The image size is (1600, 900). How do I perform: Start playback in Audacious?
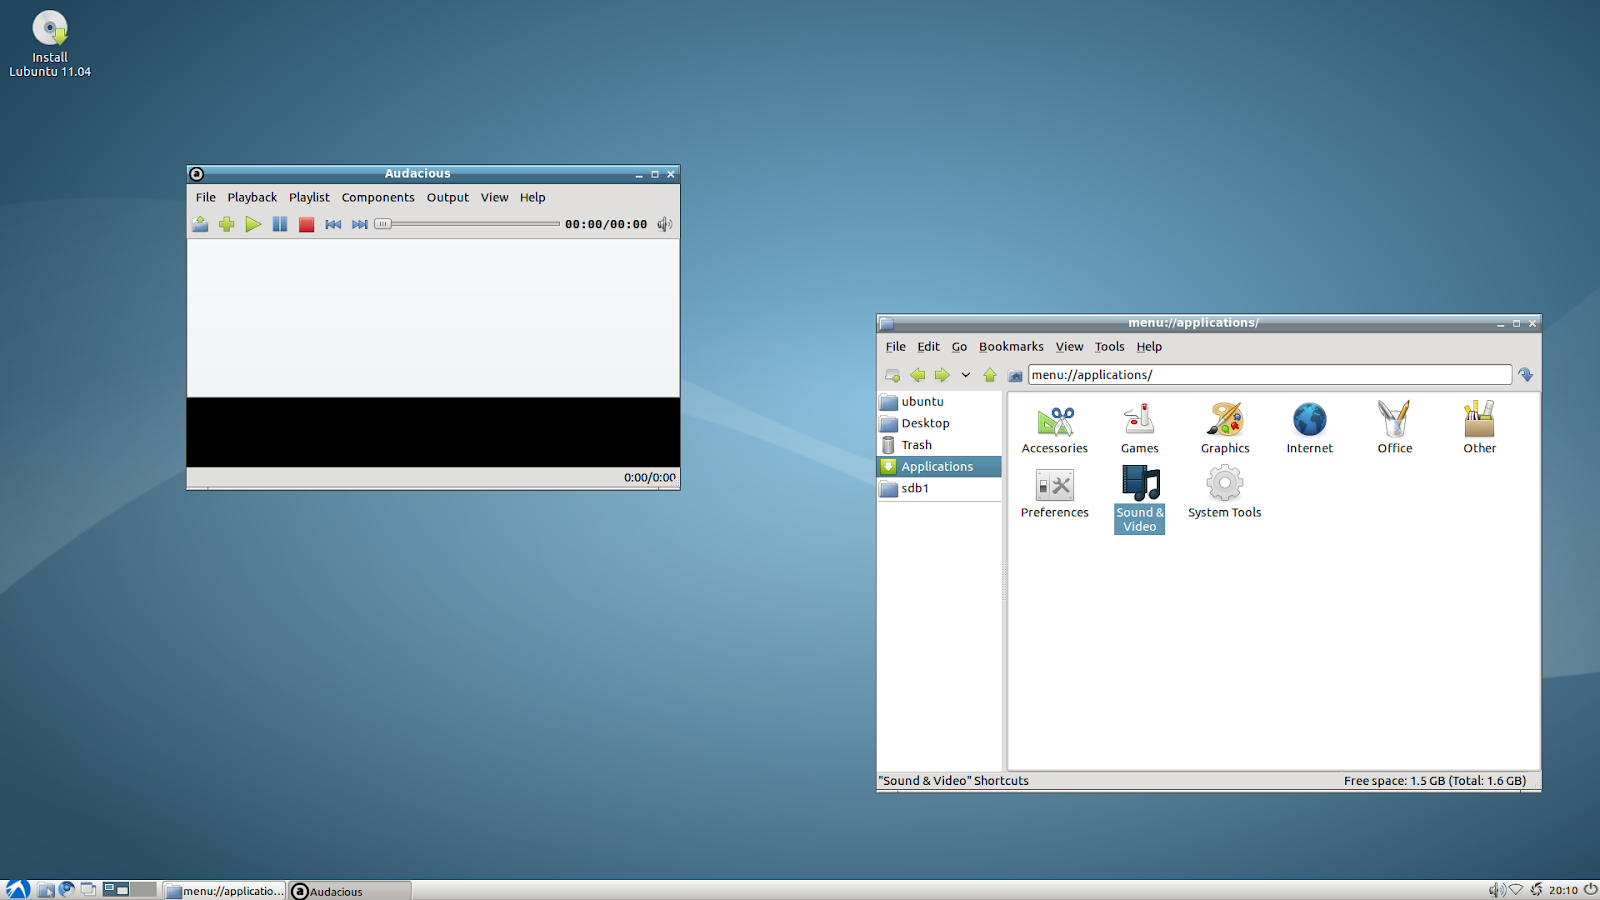pyautogui.click(x=253, y=224)
